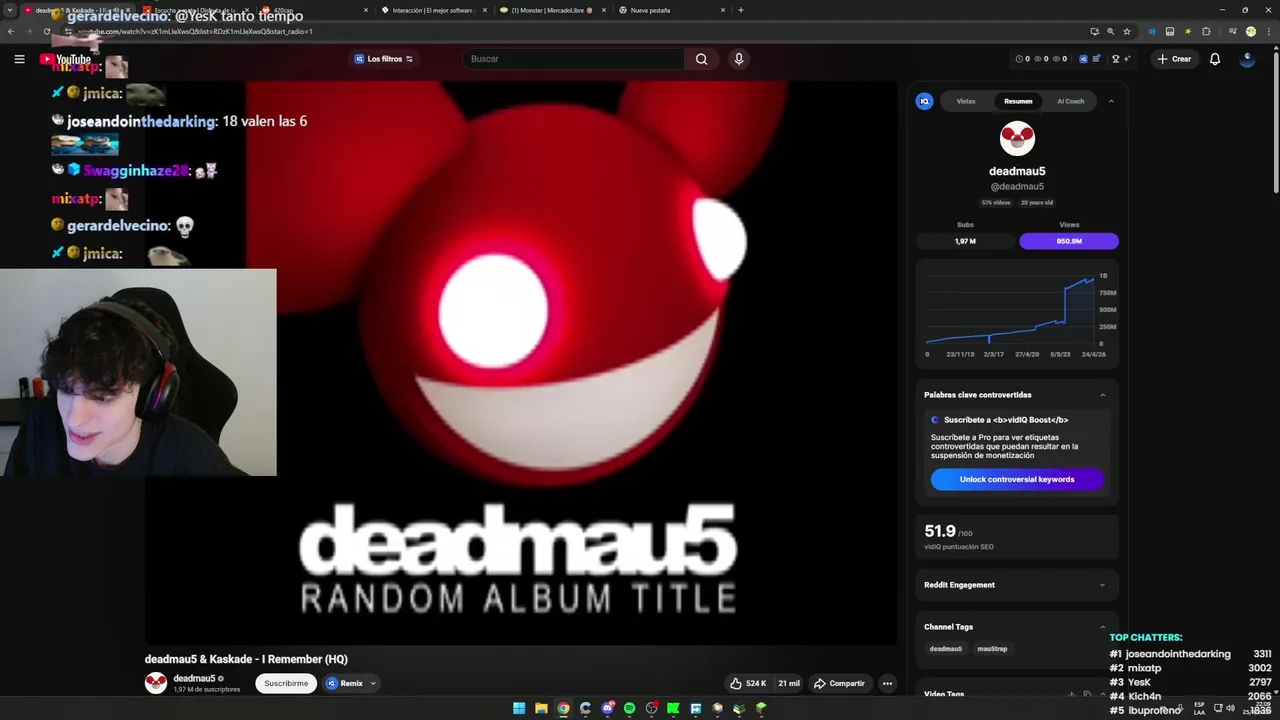
Task: Open the browser extensions puzzle icon
Action: (1206, 31)
